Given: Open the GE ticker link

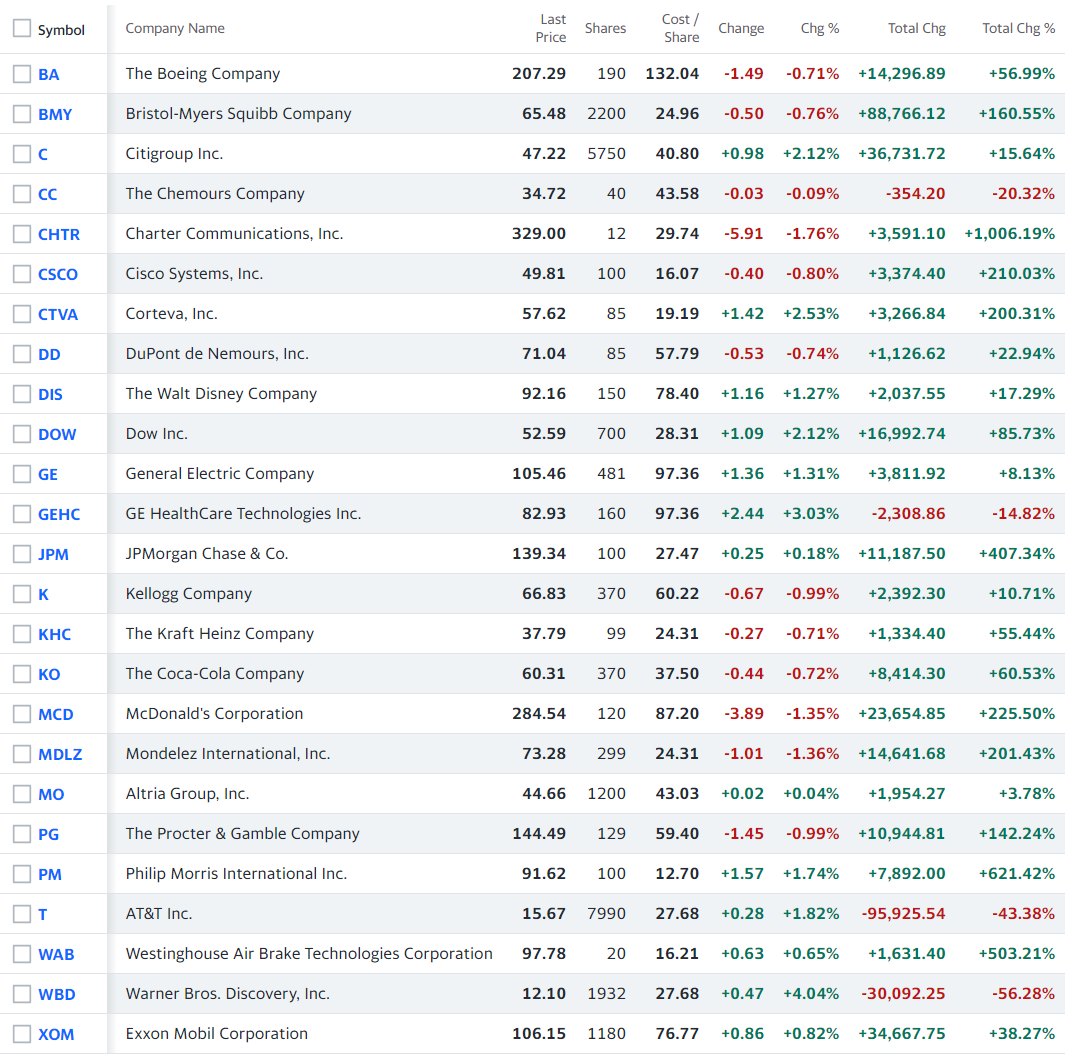Looking at the screenshot, I should click(x=48, y=475).
